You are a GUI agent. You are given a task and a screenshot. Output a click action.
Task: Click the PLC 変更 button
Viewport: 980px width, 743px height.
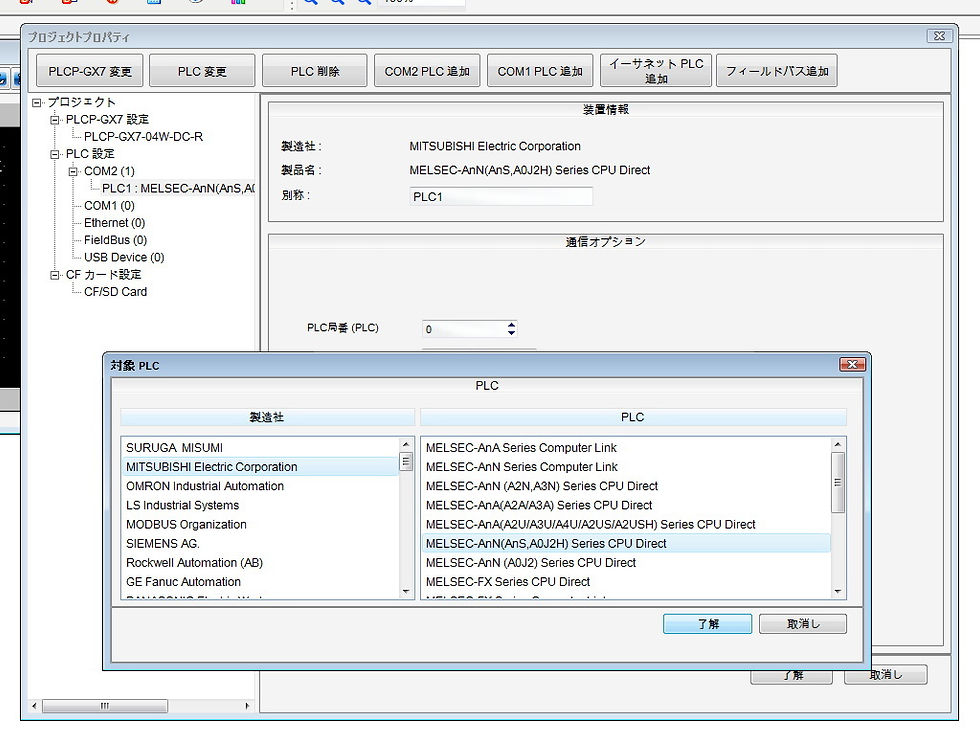[x=202, y=71]
